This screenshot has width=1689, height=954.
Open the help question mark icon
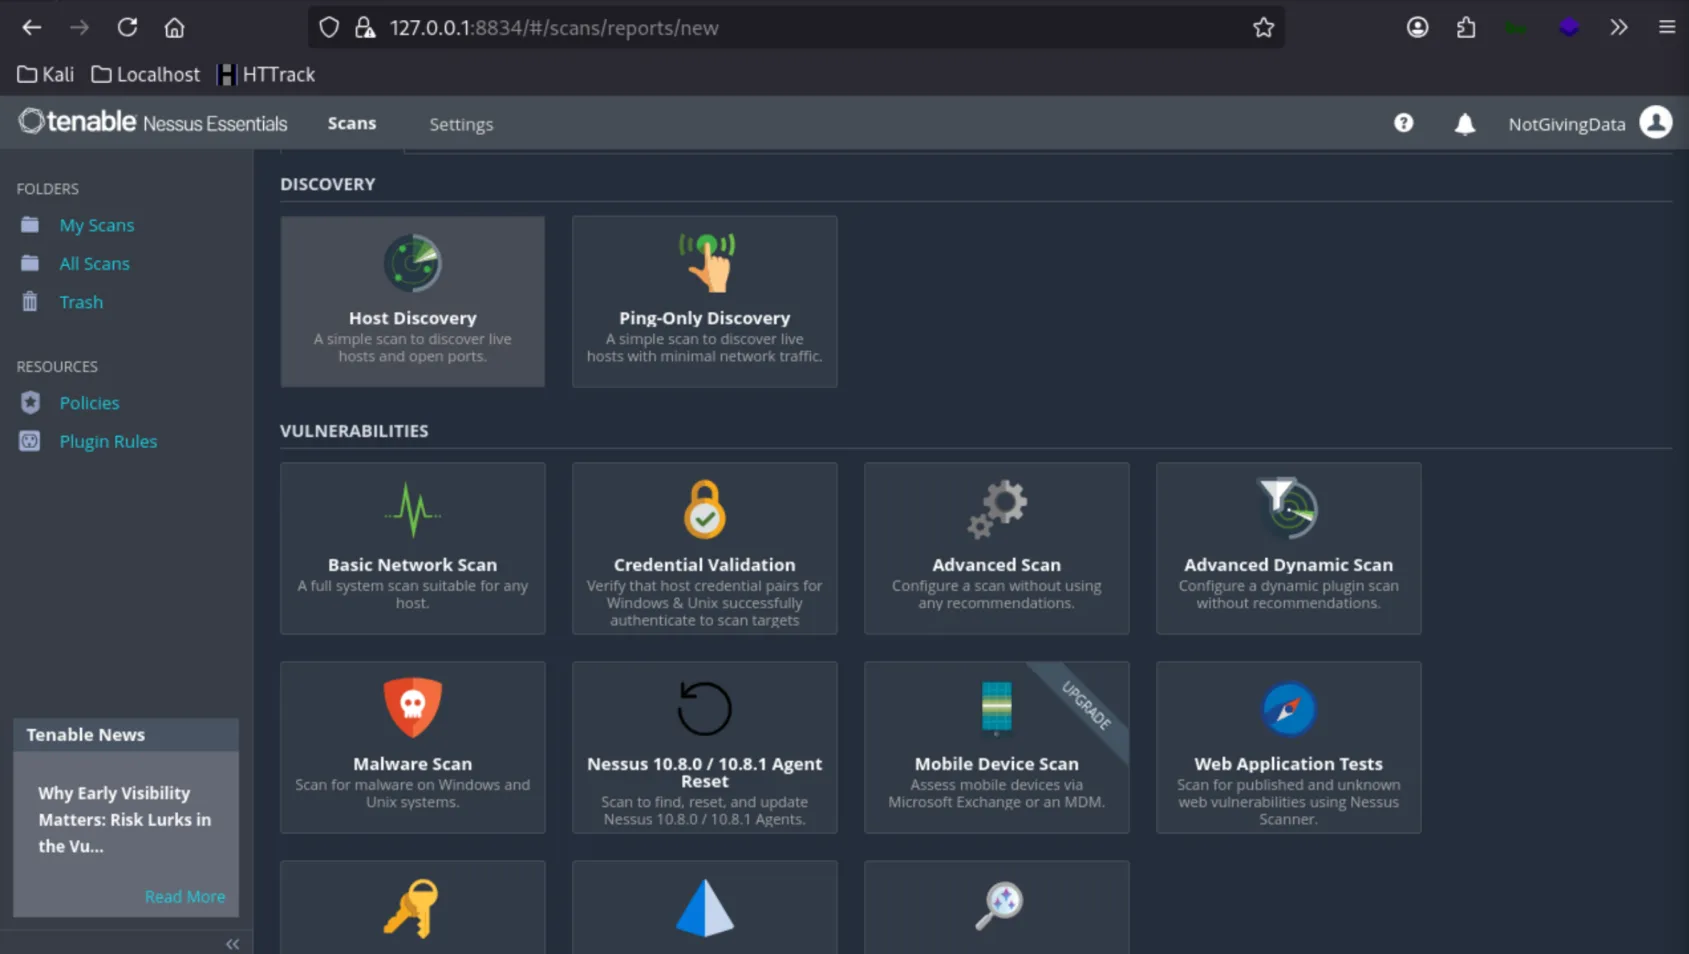(1404, 123)
